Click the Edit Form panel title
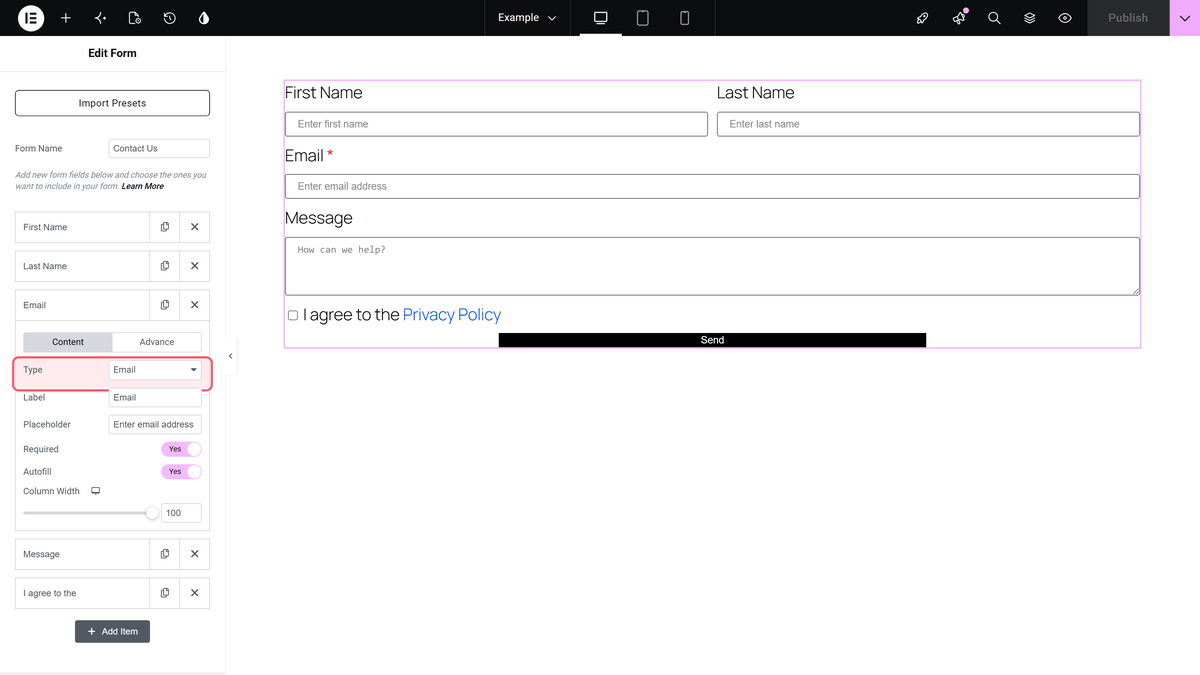This screenshot has width=1200, height=675. tap(112, 53)
